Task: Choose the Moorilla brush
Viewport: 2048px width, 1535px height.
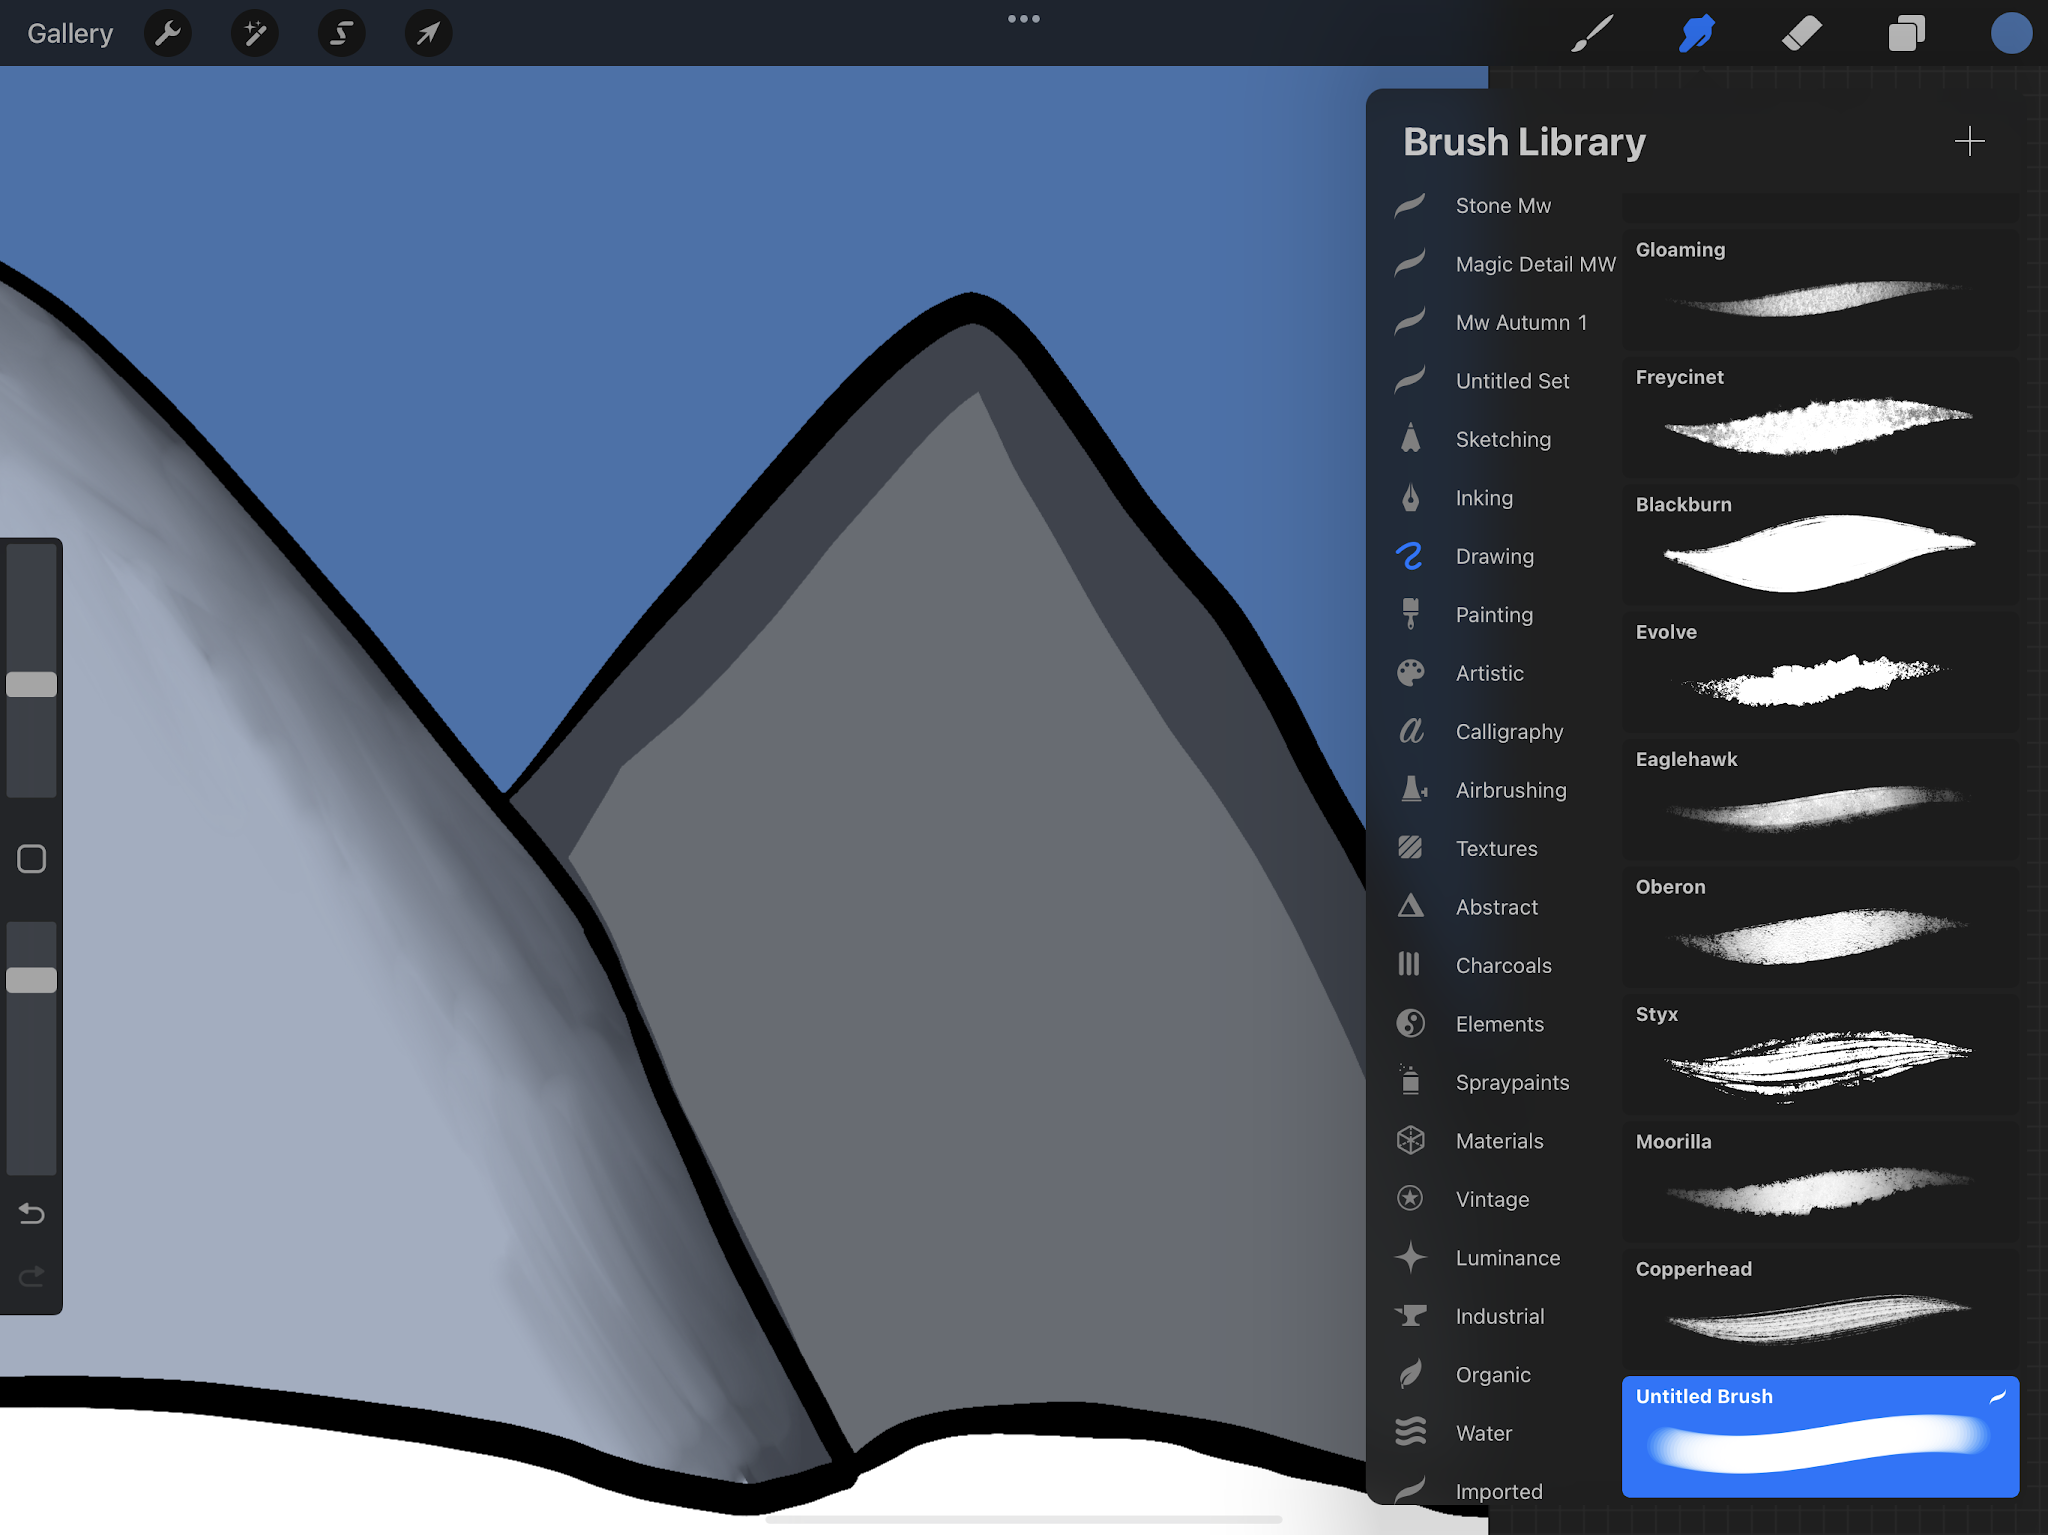Action: (1820, 1181)
